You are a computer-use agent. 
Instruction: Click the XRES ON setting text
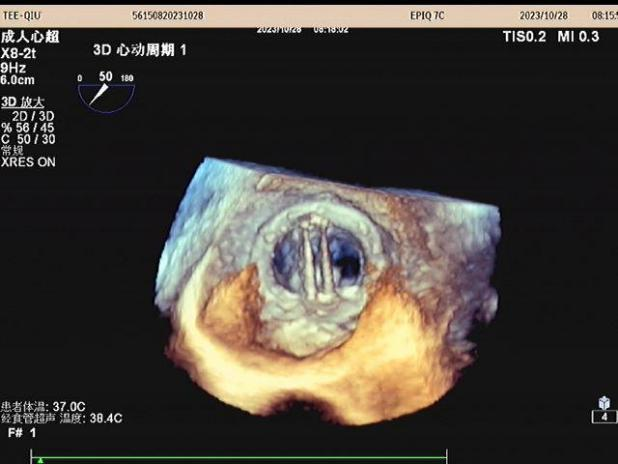29,160
